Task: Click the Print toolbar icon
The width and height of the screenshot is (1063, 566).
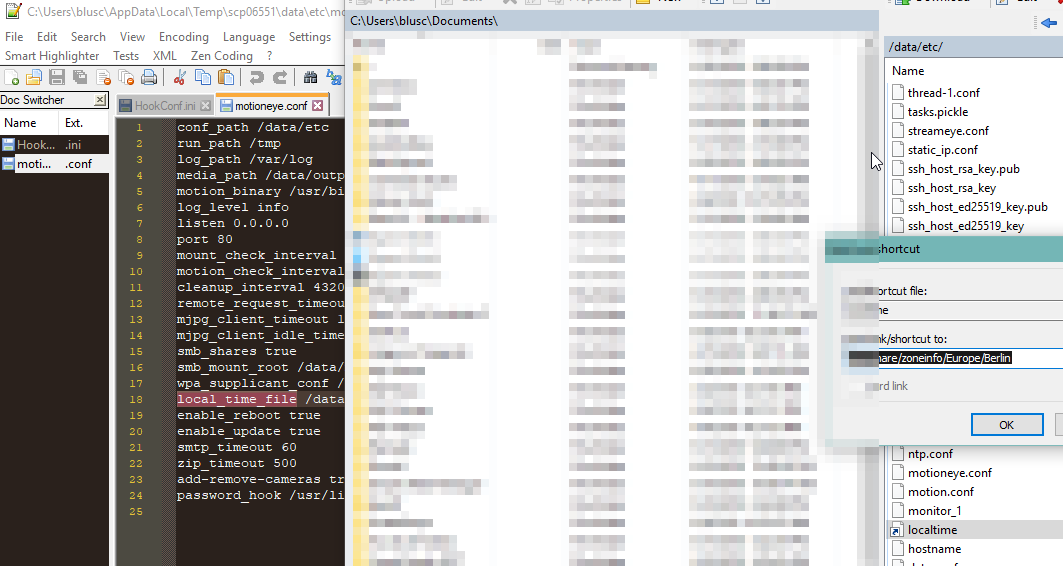Action: pyautogui.click(x=149, y=77)
